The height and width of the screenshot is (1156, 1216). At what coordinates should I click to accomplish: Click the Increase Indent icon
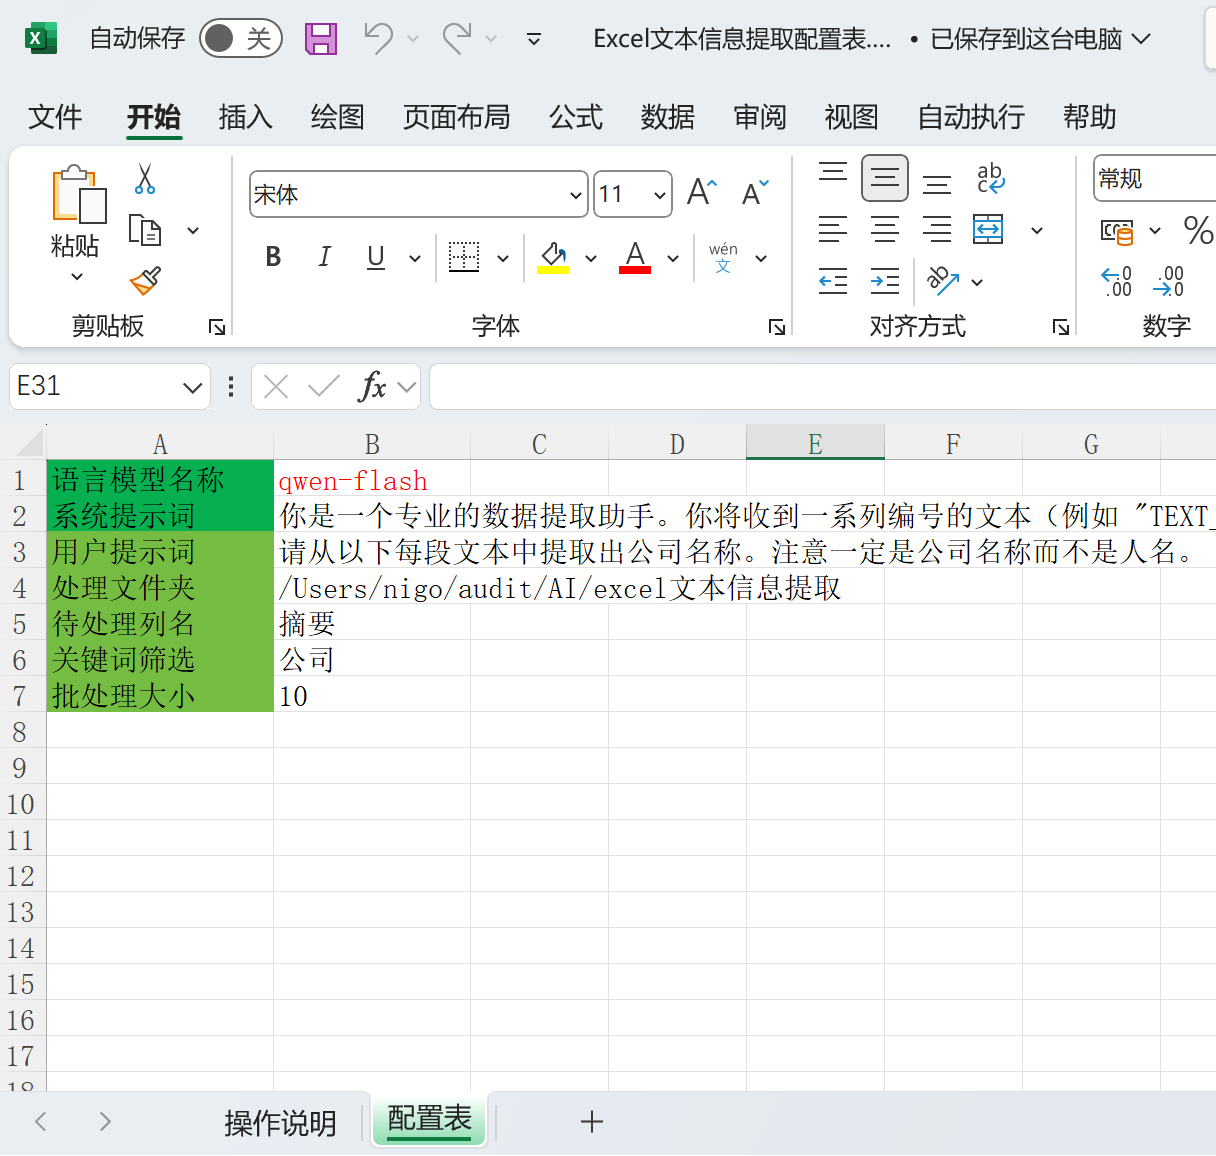[x=884, y=282]
